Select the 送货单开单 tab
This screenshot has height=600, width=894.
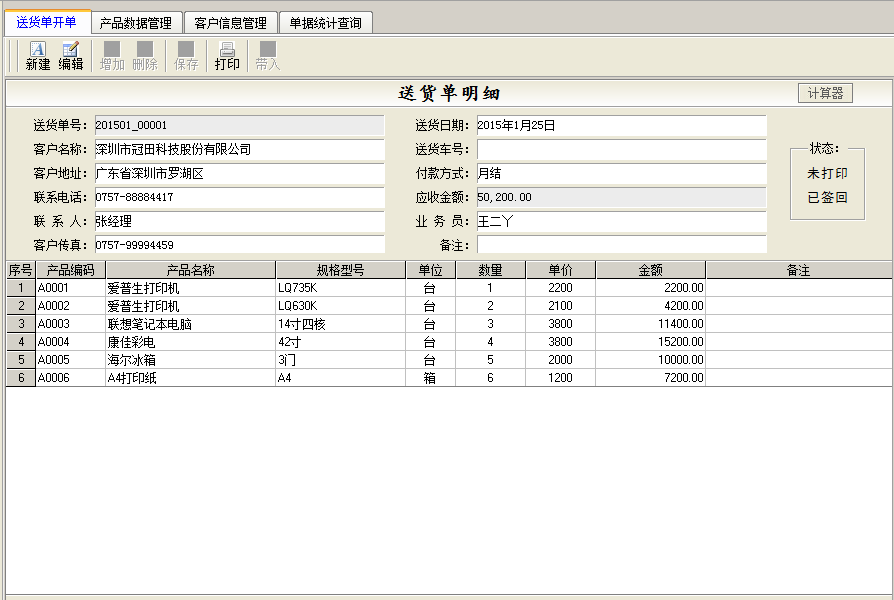(x=47, y=22)
